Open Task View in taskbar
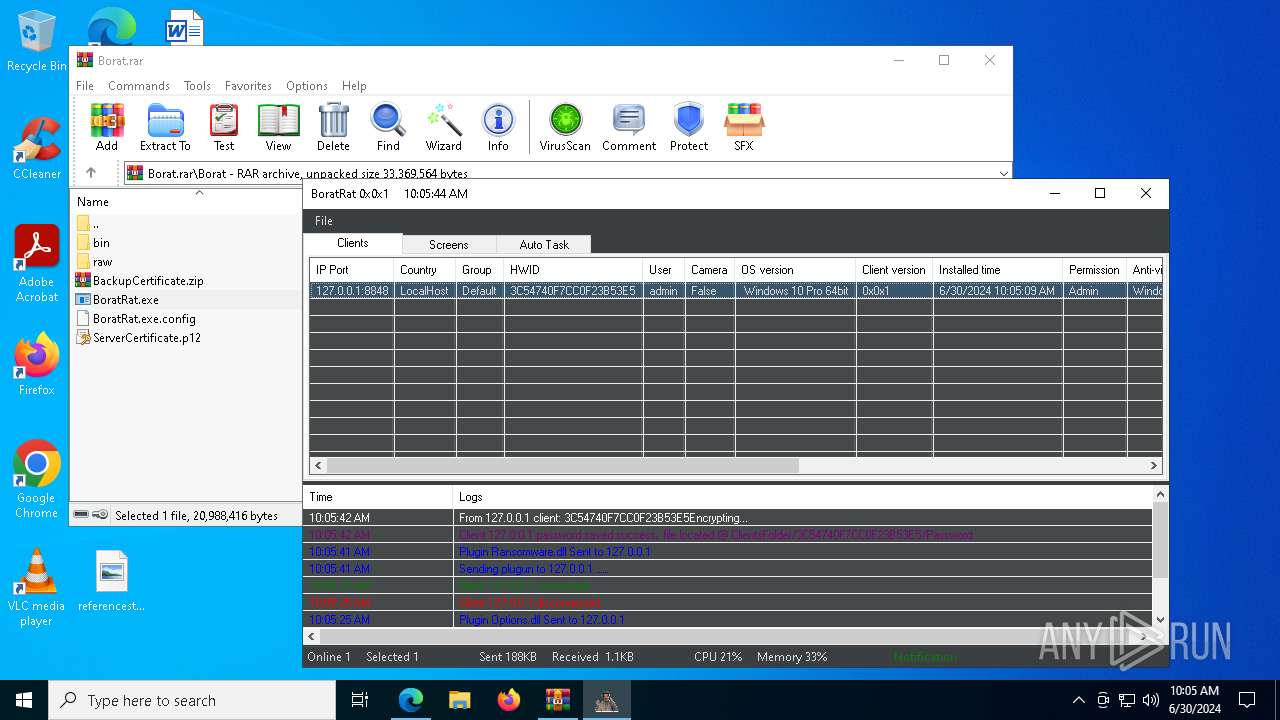This screenshot has height=720, width=1280. pyautogui.click(x=360, y=700)
